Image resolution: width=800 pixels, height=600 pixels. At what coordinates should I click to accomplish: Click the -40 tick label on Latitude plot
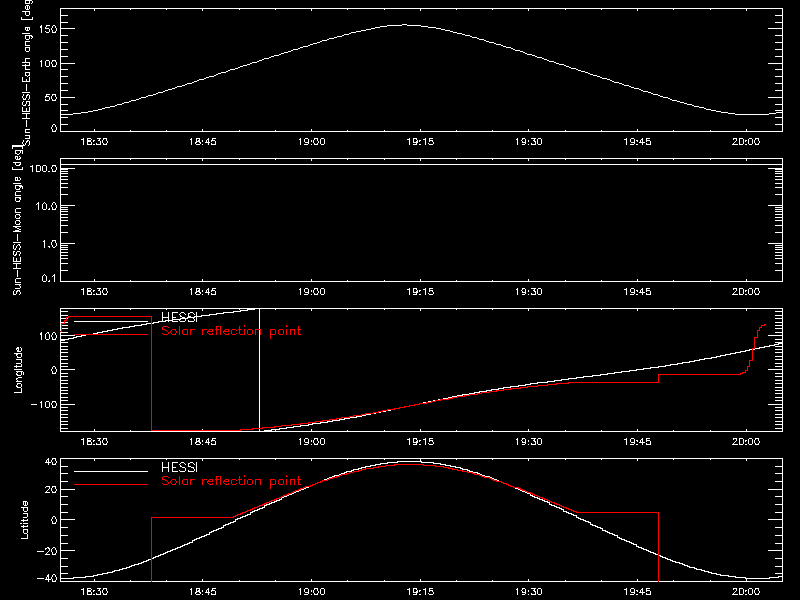[47, 578]
